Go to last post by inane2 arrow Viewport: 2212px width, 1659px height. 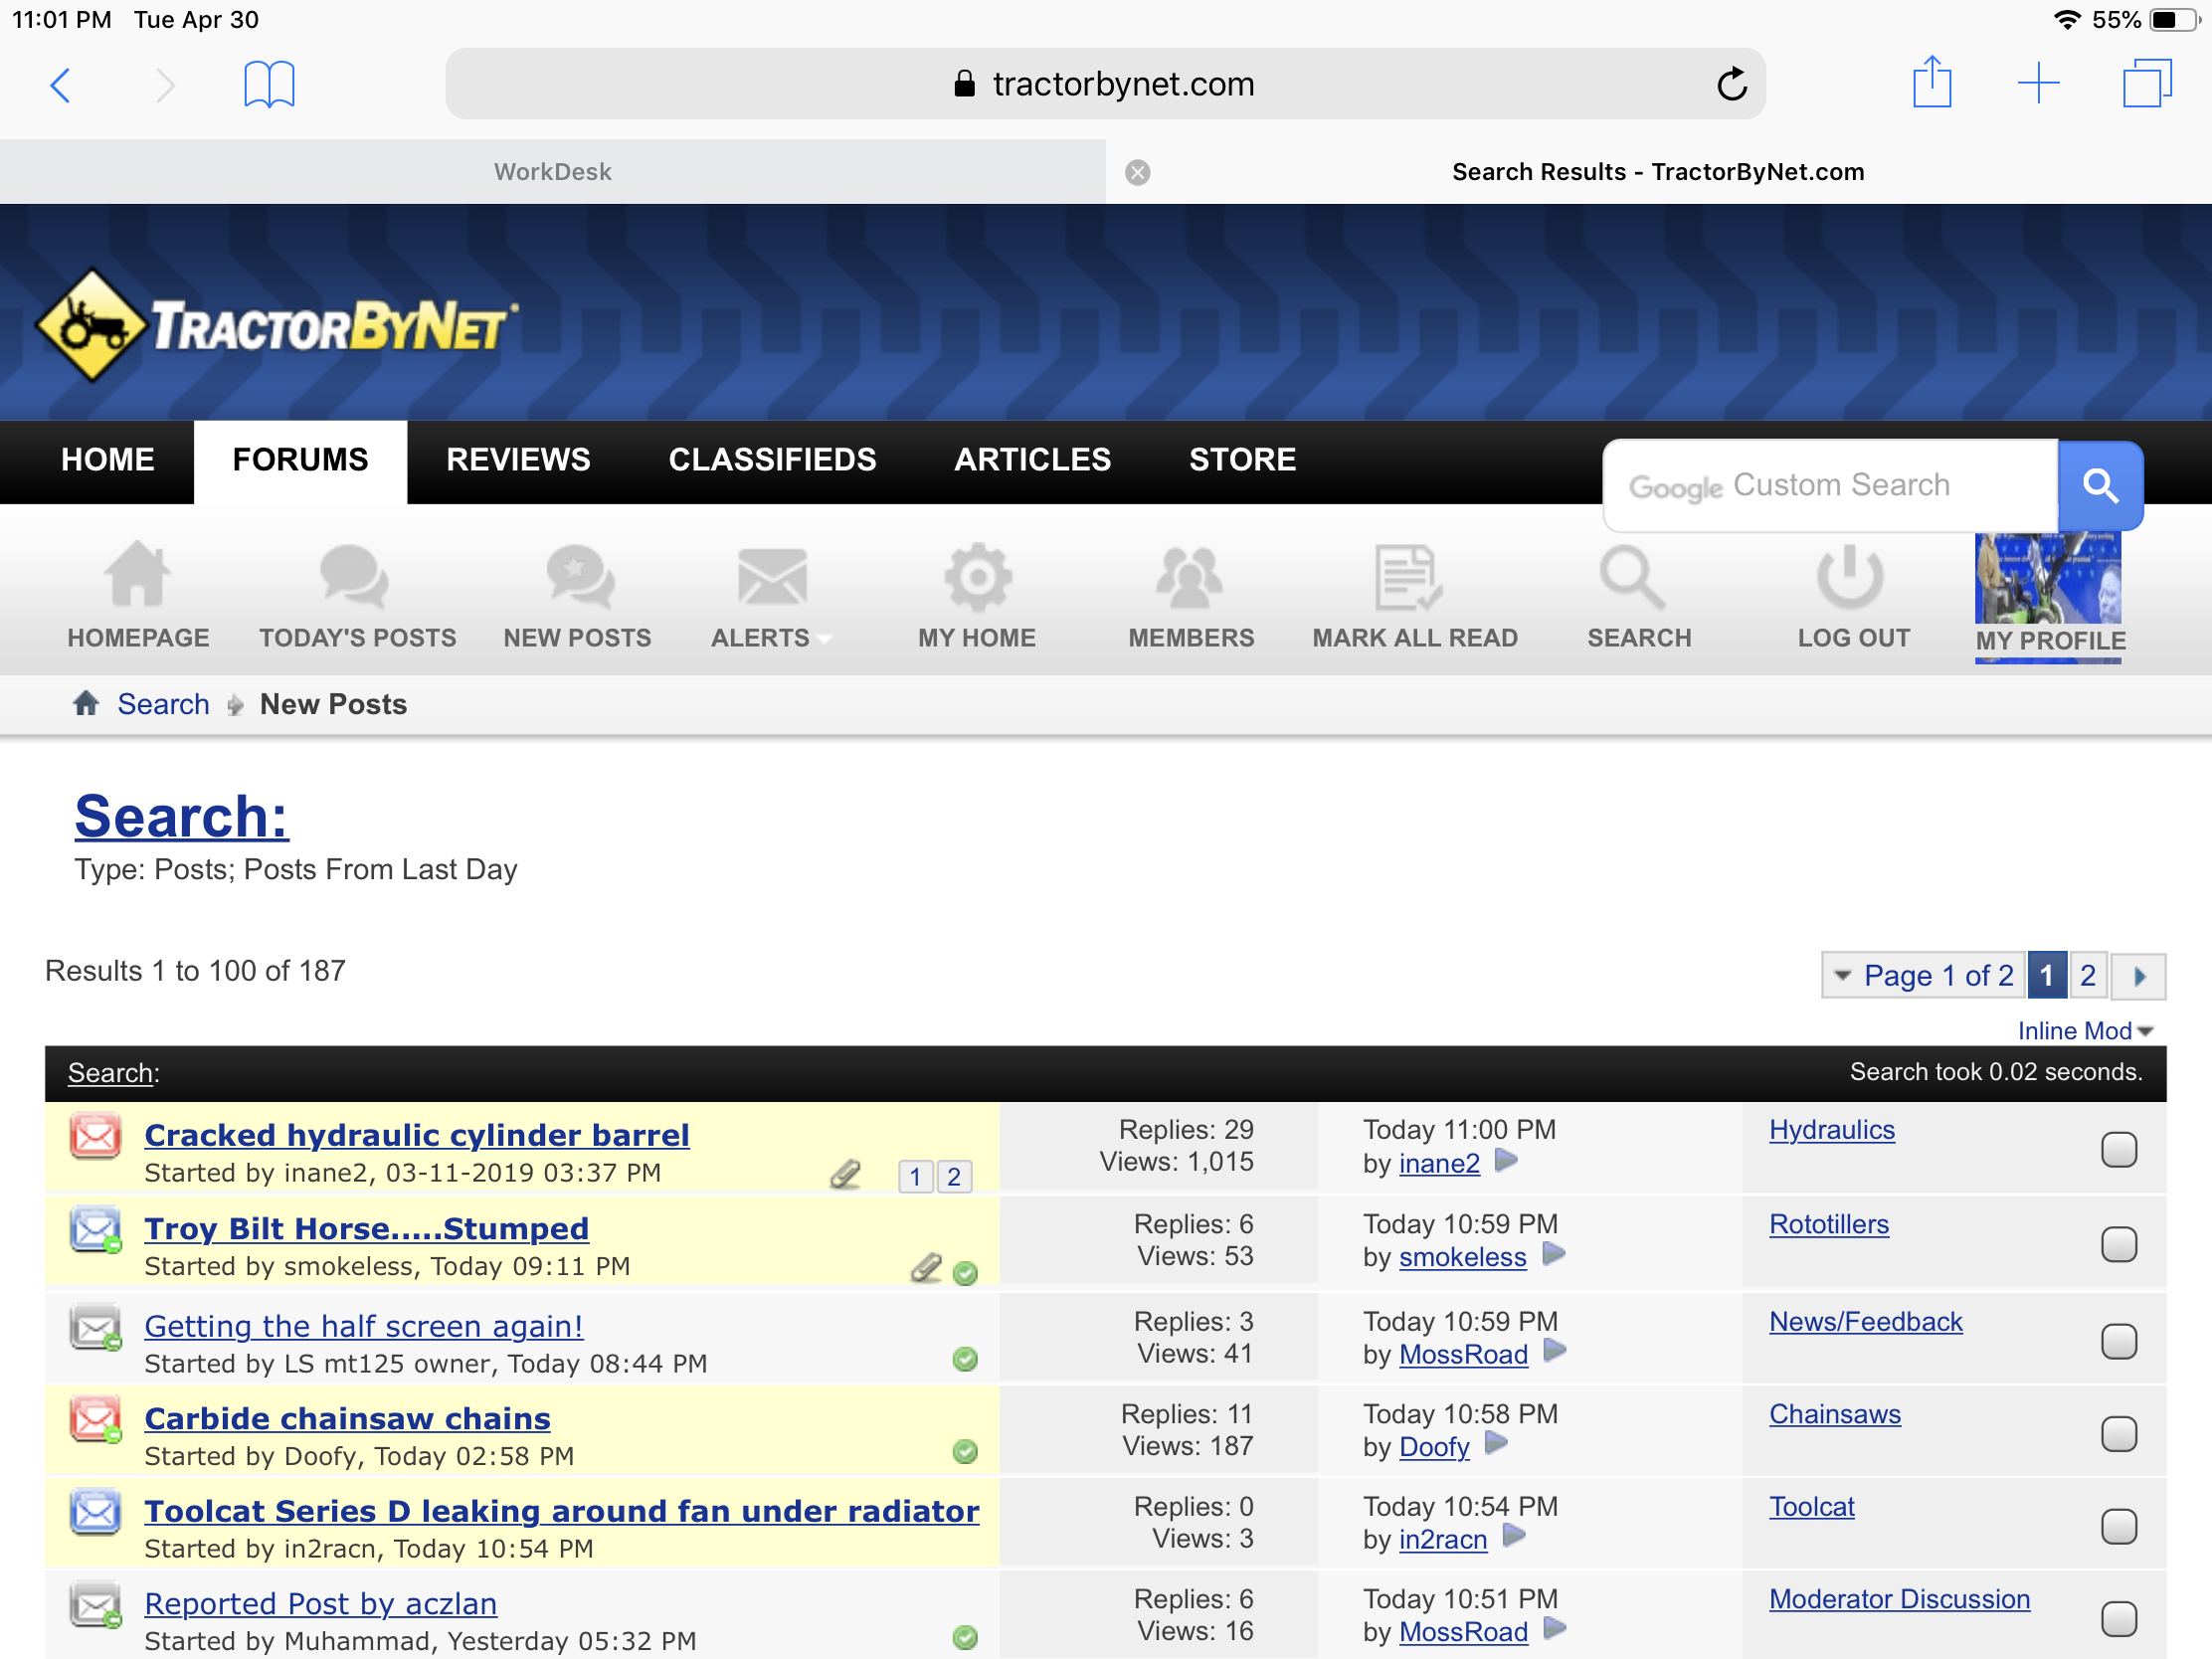coord(1506,1160)
